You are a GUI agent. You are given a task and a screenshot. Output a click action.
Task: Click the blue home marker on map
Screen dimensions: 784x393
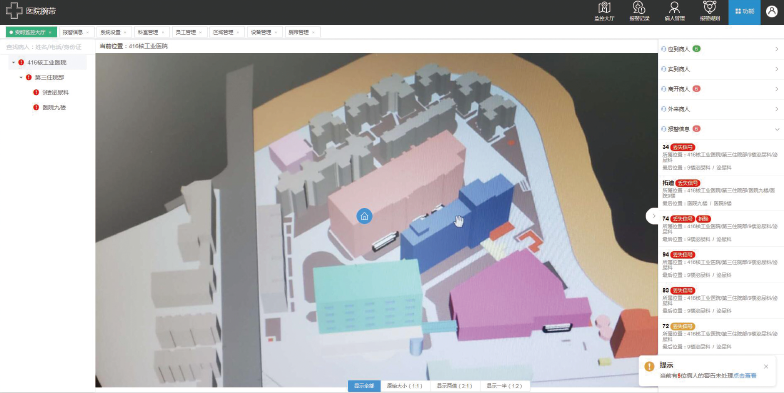point(364,216)
